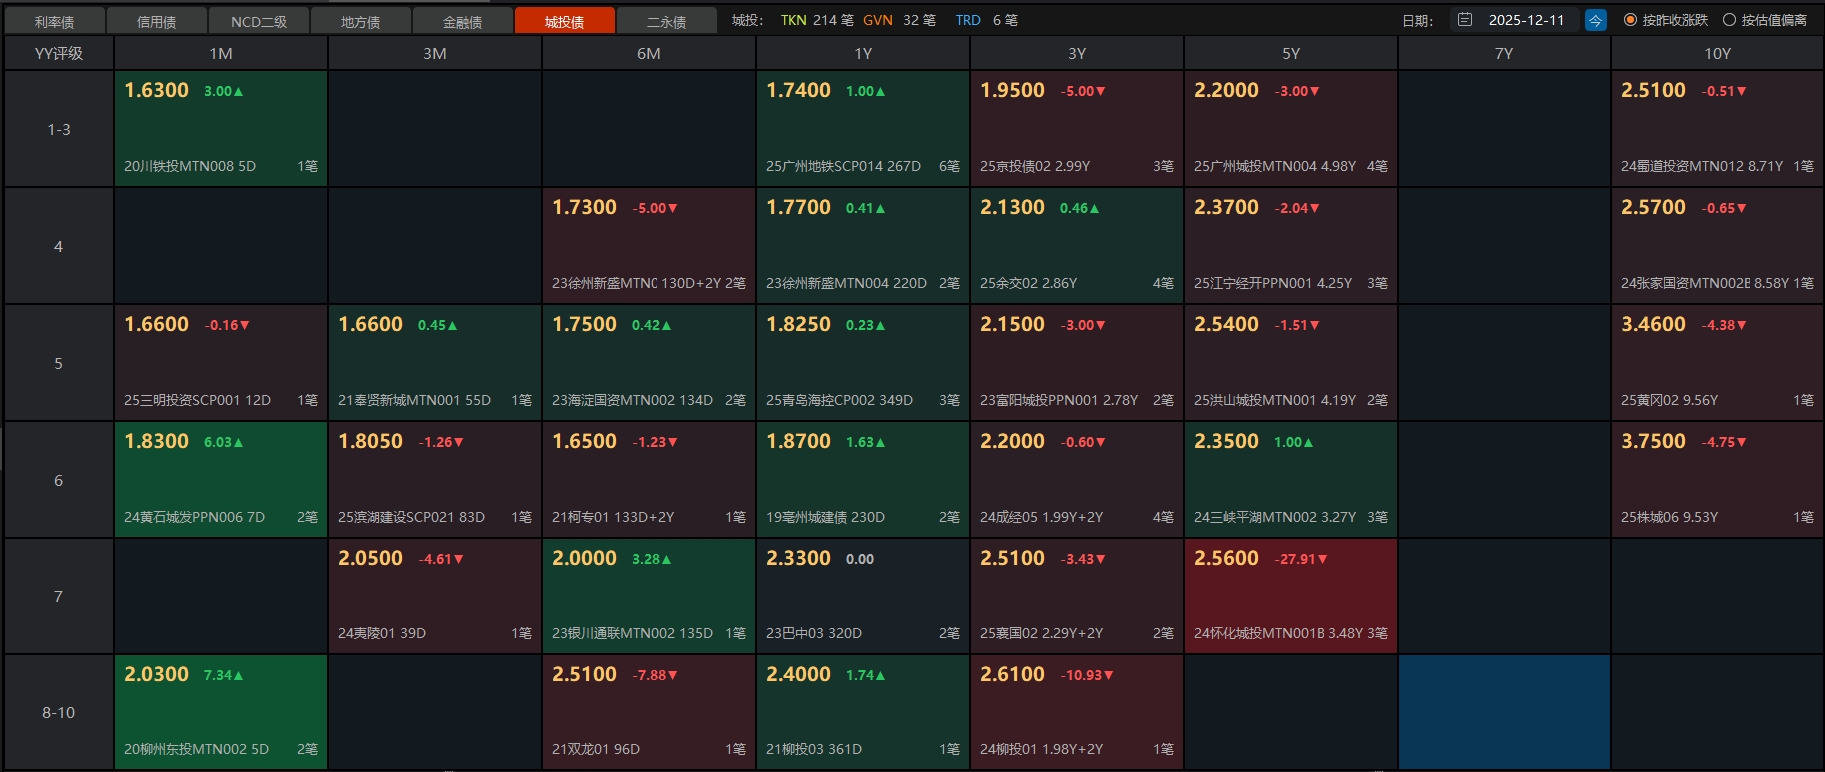Viewport: 1825px width, 772px height.
Task: Open cell 24柳投01 1.98Y+2Y
Action: point(1077,712)
